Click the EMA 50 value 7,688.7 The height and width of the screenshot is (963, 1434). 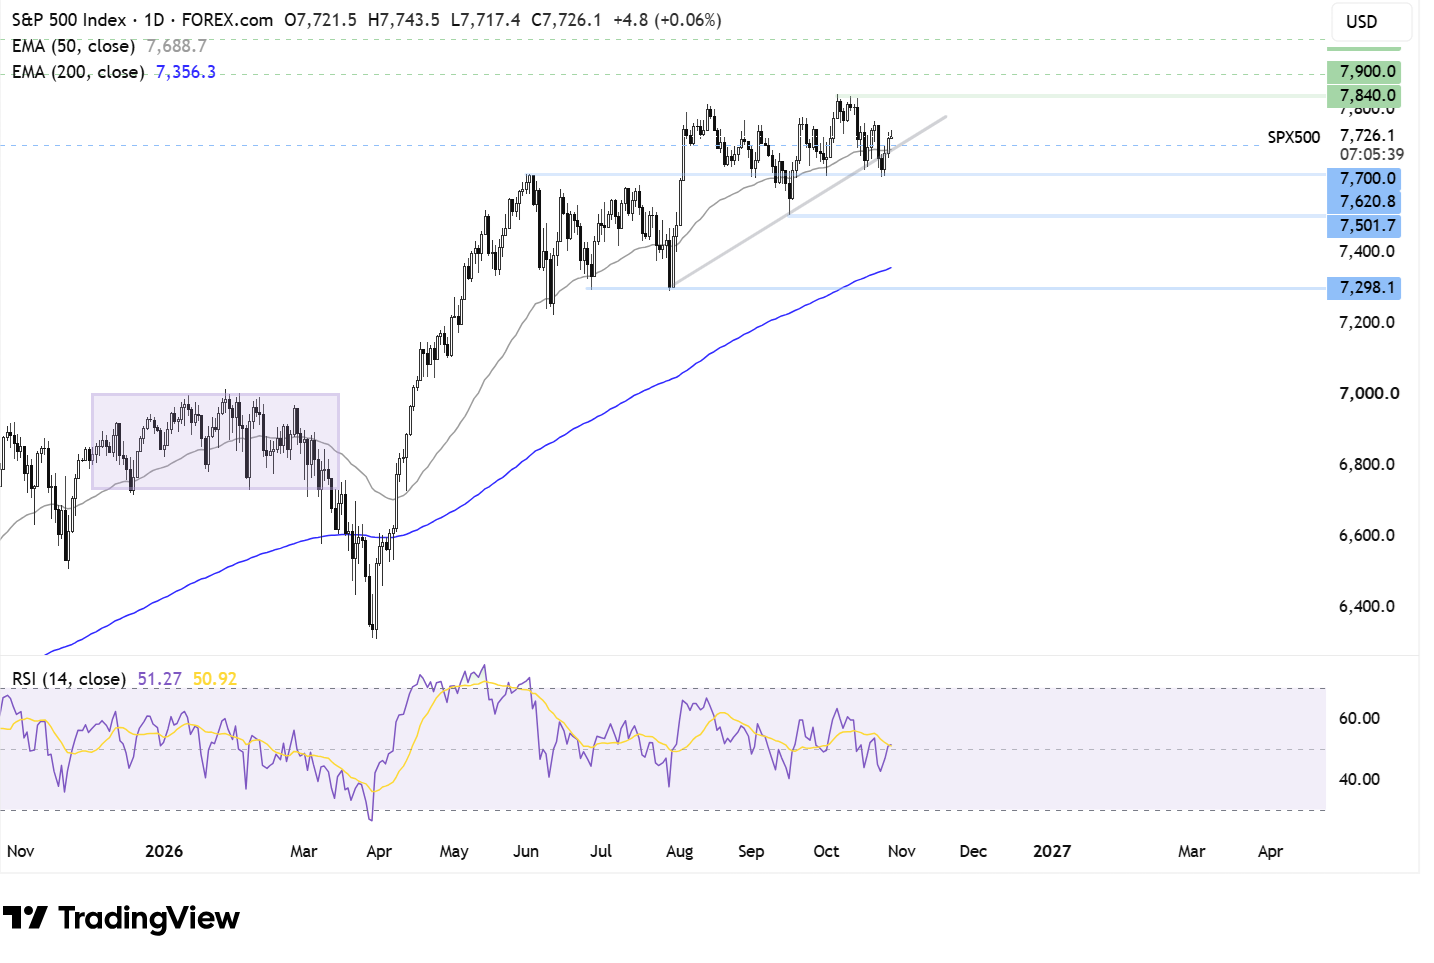click(x=176, y=46)
